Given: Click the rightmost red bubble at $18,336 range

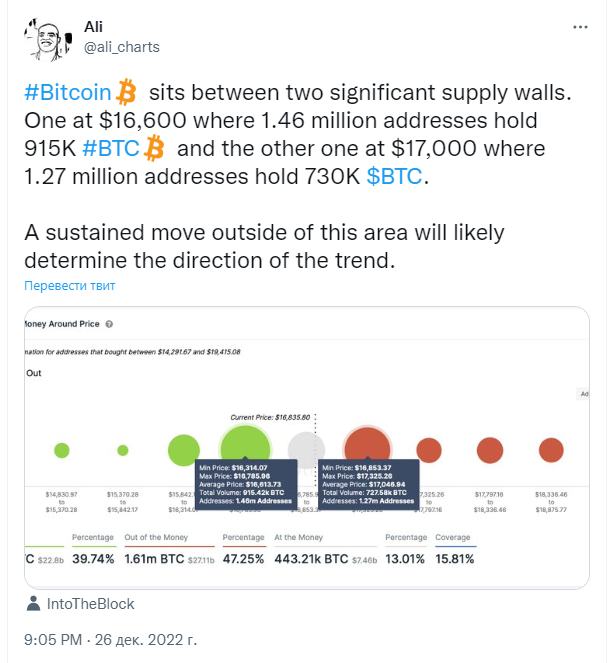Looking at the screenshot, I should [x=551, y=450].
